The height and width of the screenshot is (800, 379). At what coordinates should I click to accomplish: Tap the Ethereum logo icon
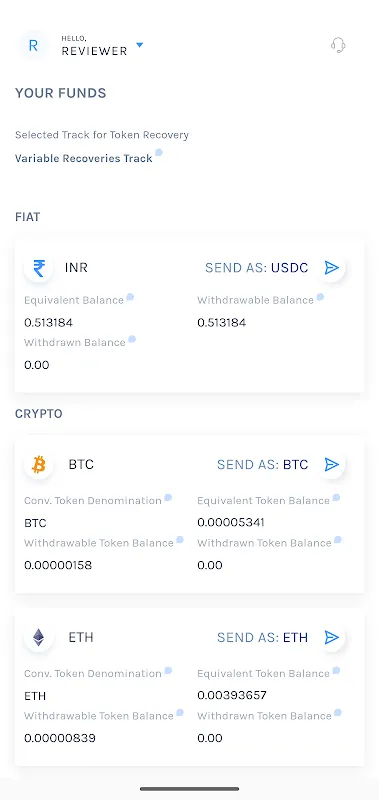point(39,637)
